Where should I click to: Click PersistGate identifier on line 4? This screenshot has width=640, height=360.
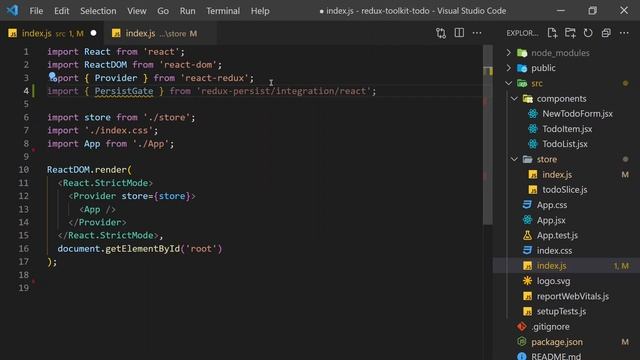pos(124,91)
